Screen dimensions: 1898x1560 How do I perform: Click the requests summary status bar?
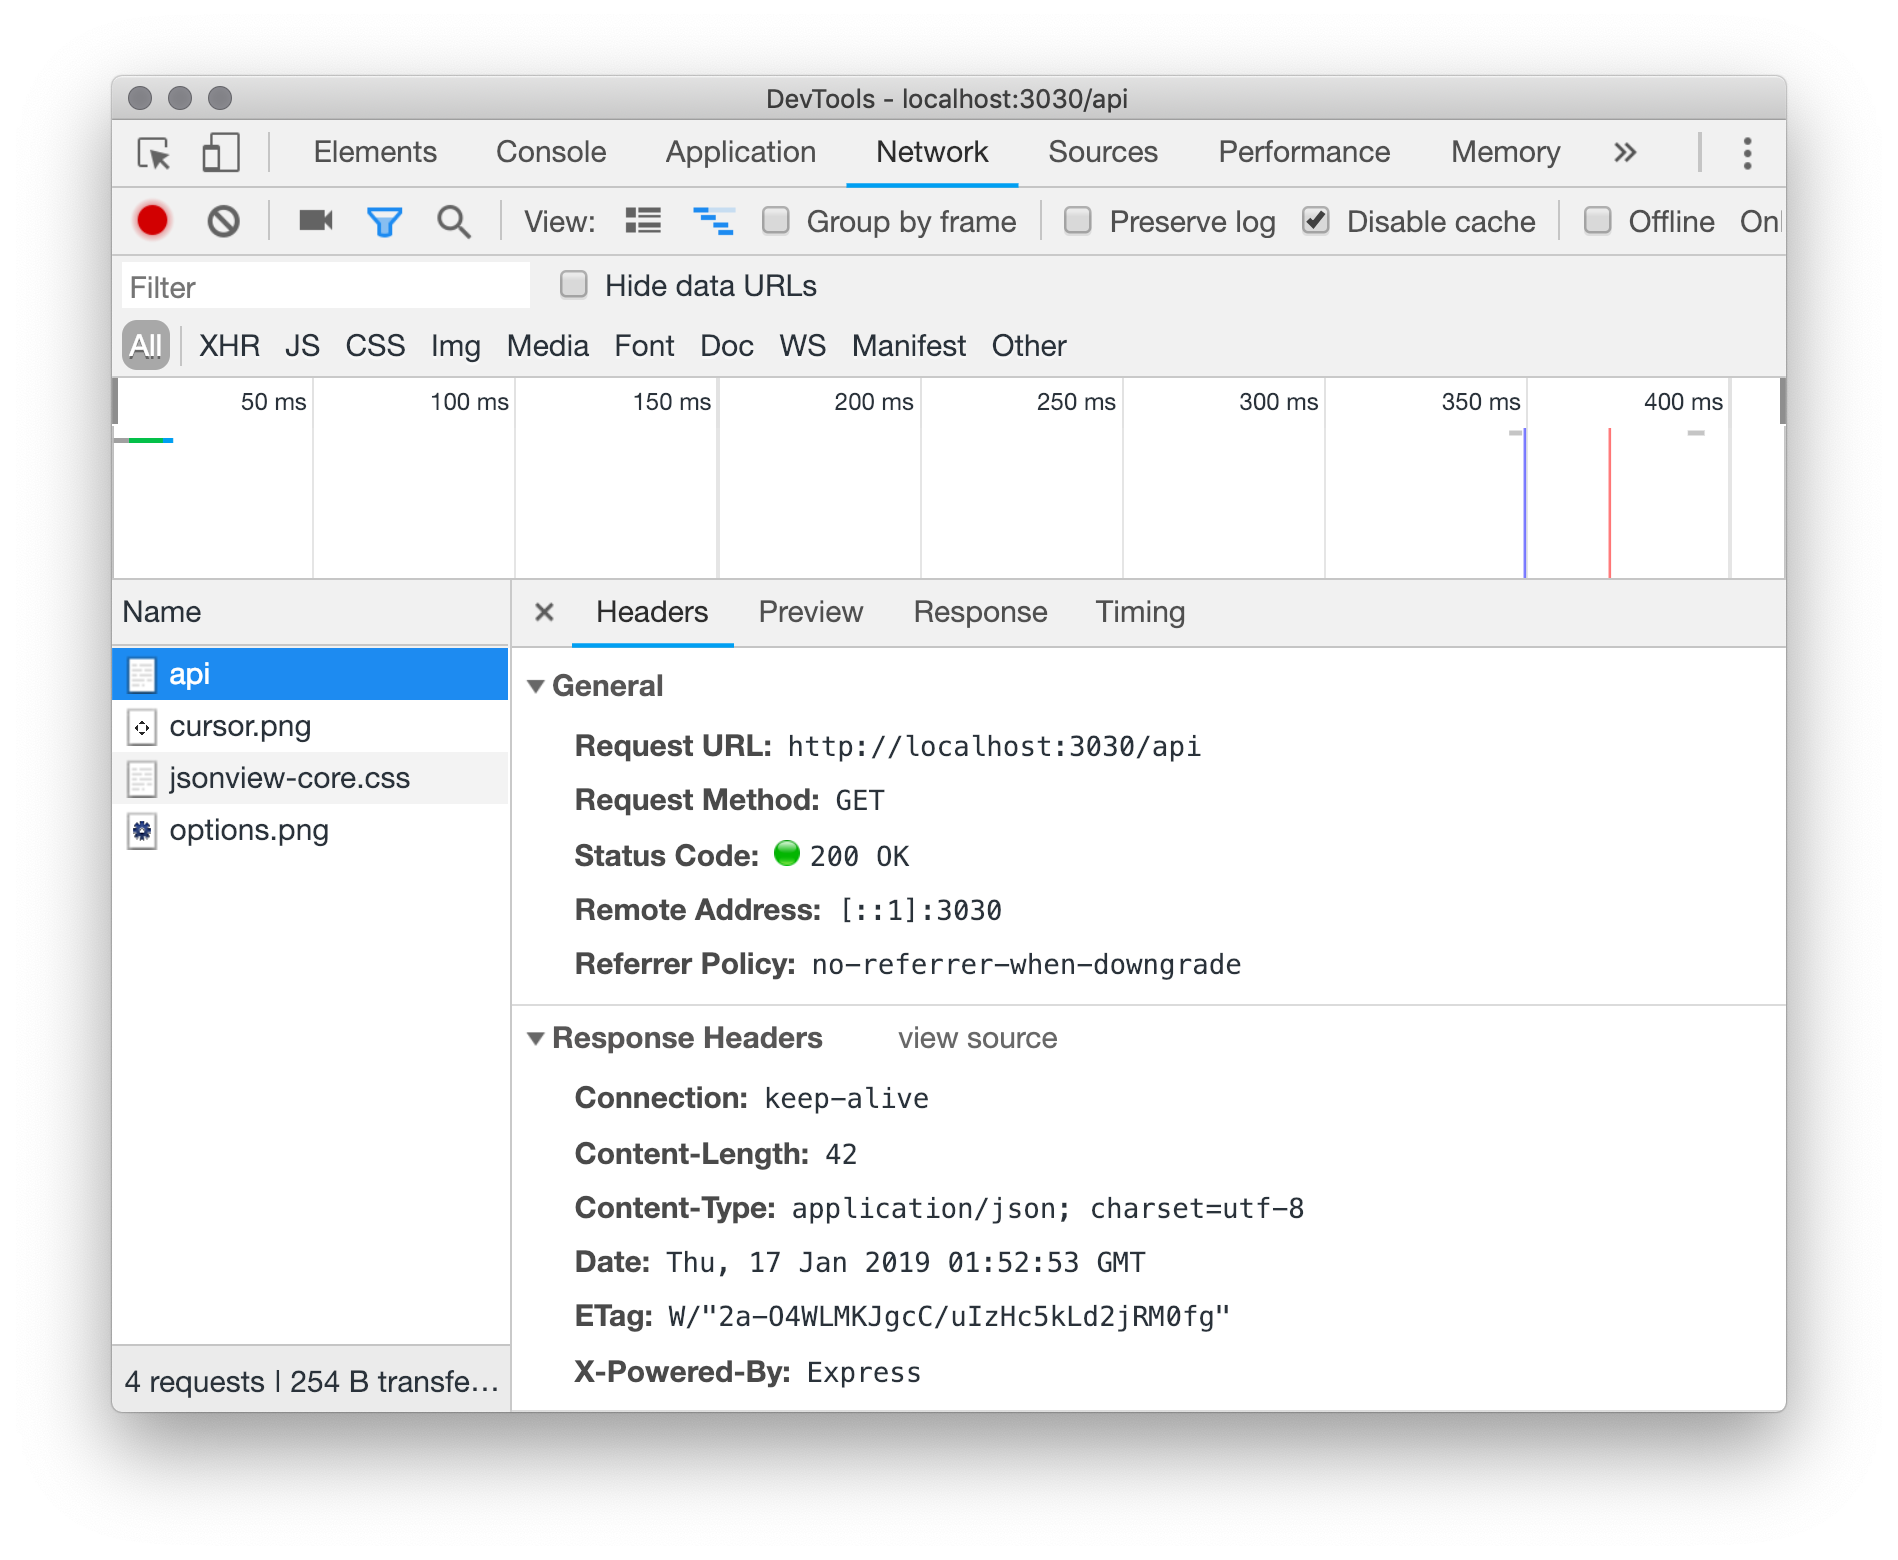point(311,1381)
